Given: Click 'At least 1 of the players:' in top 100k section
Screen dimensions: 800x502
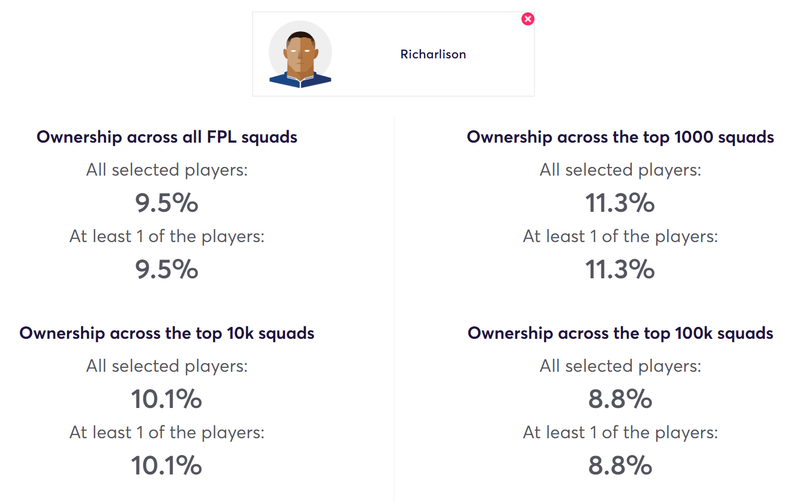Looking at the screenshot, I should coord(620,433).
